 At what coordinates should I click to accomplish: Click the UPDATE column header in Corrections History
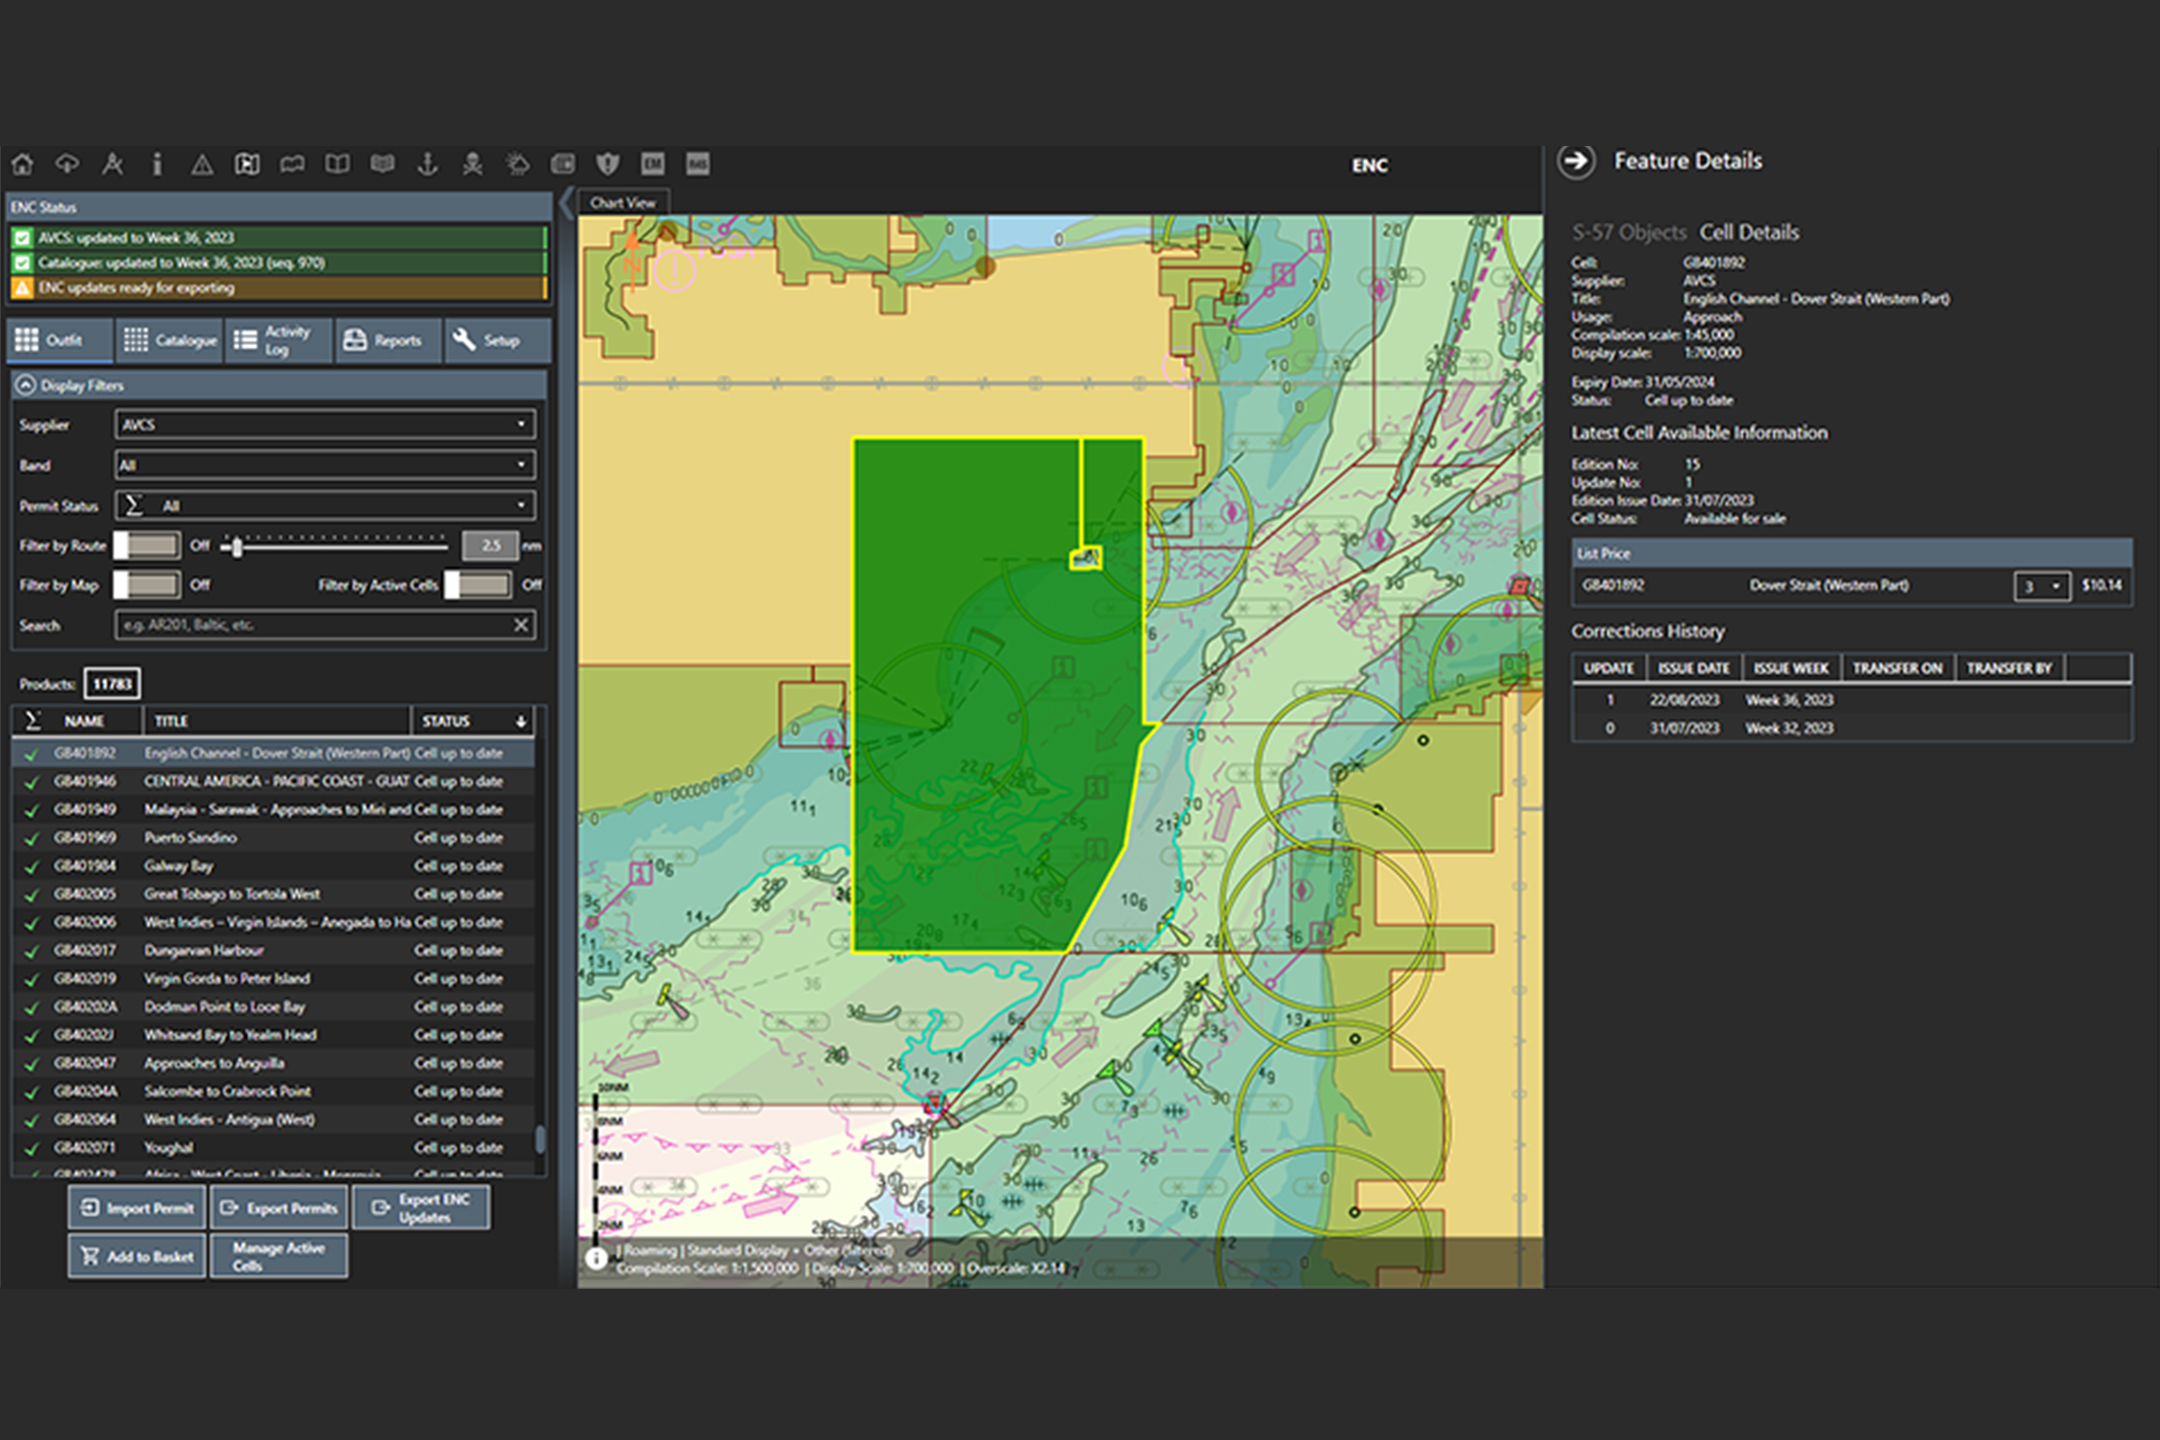coord(1608,668)
